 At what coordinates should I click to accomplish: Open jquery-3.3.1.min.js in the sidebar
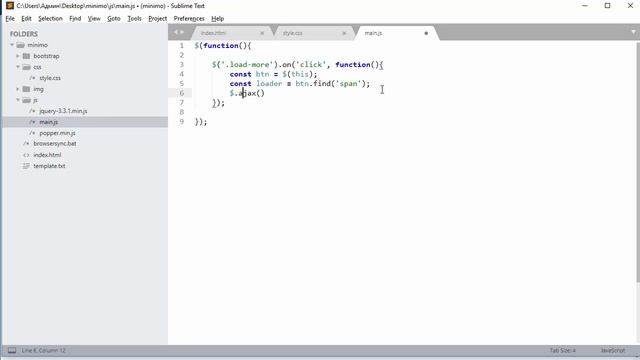point(63,111)
